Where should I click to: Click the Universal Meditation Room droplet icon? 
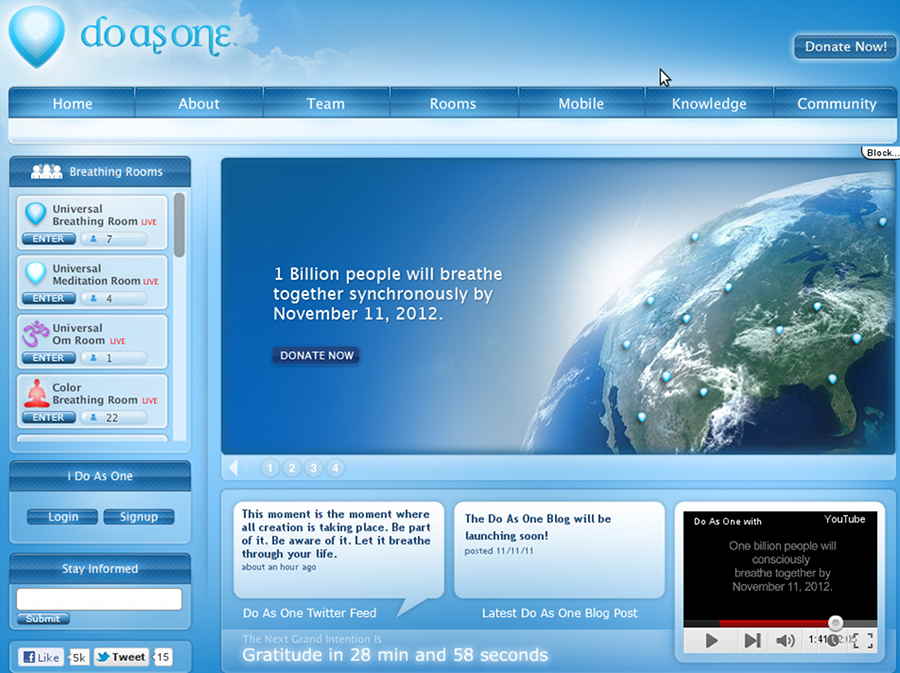[36, 273]
